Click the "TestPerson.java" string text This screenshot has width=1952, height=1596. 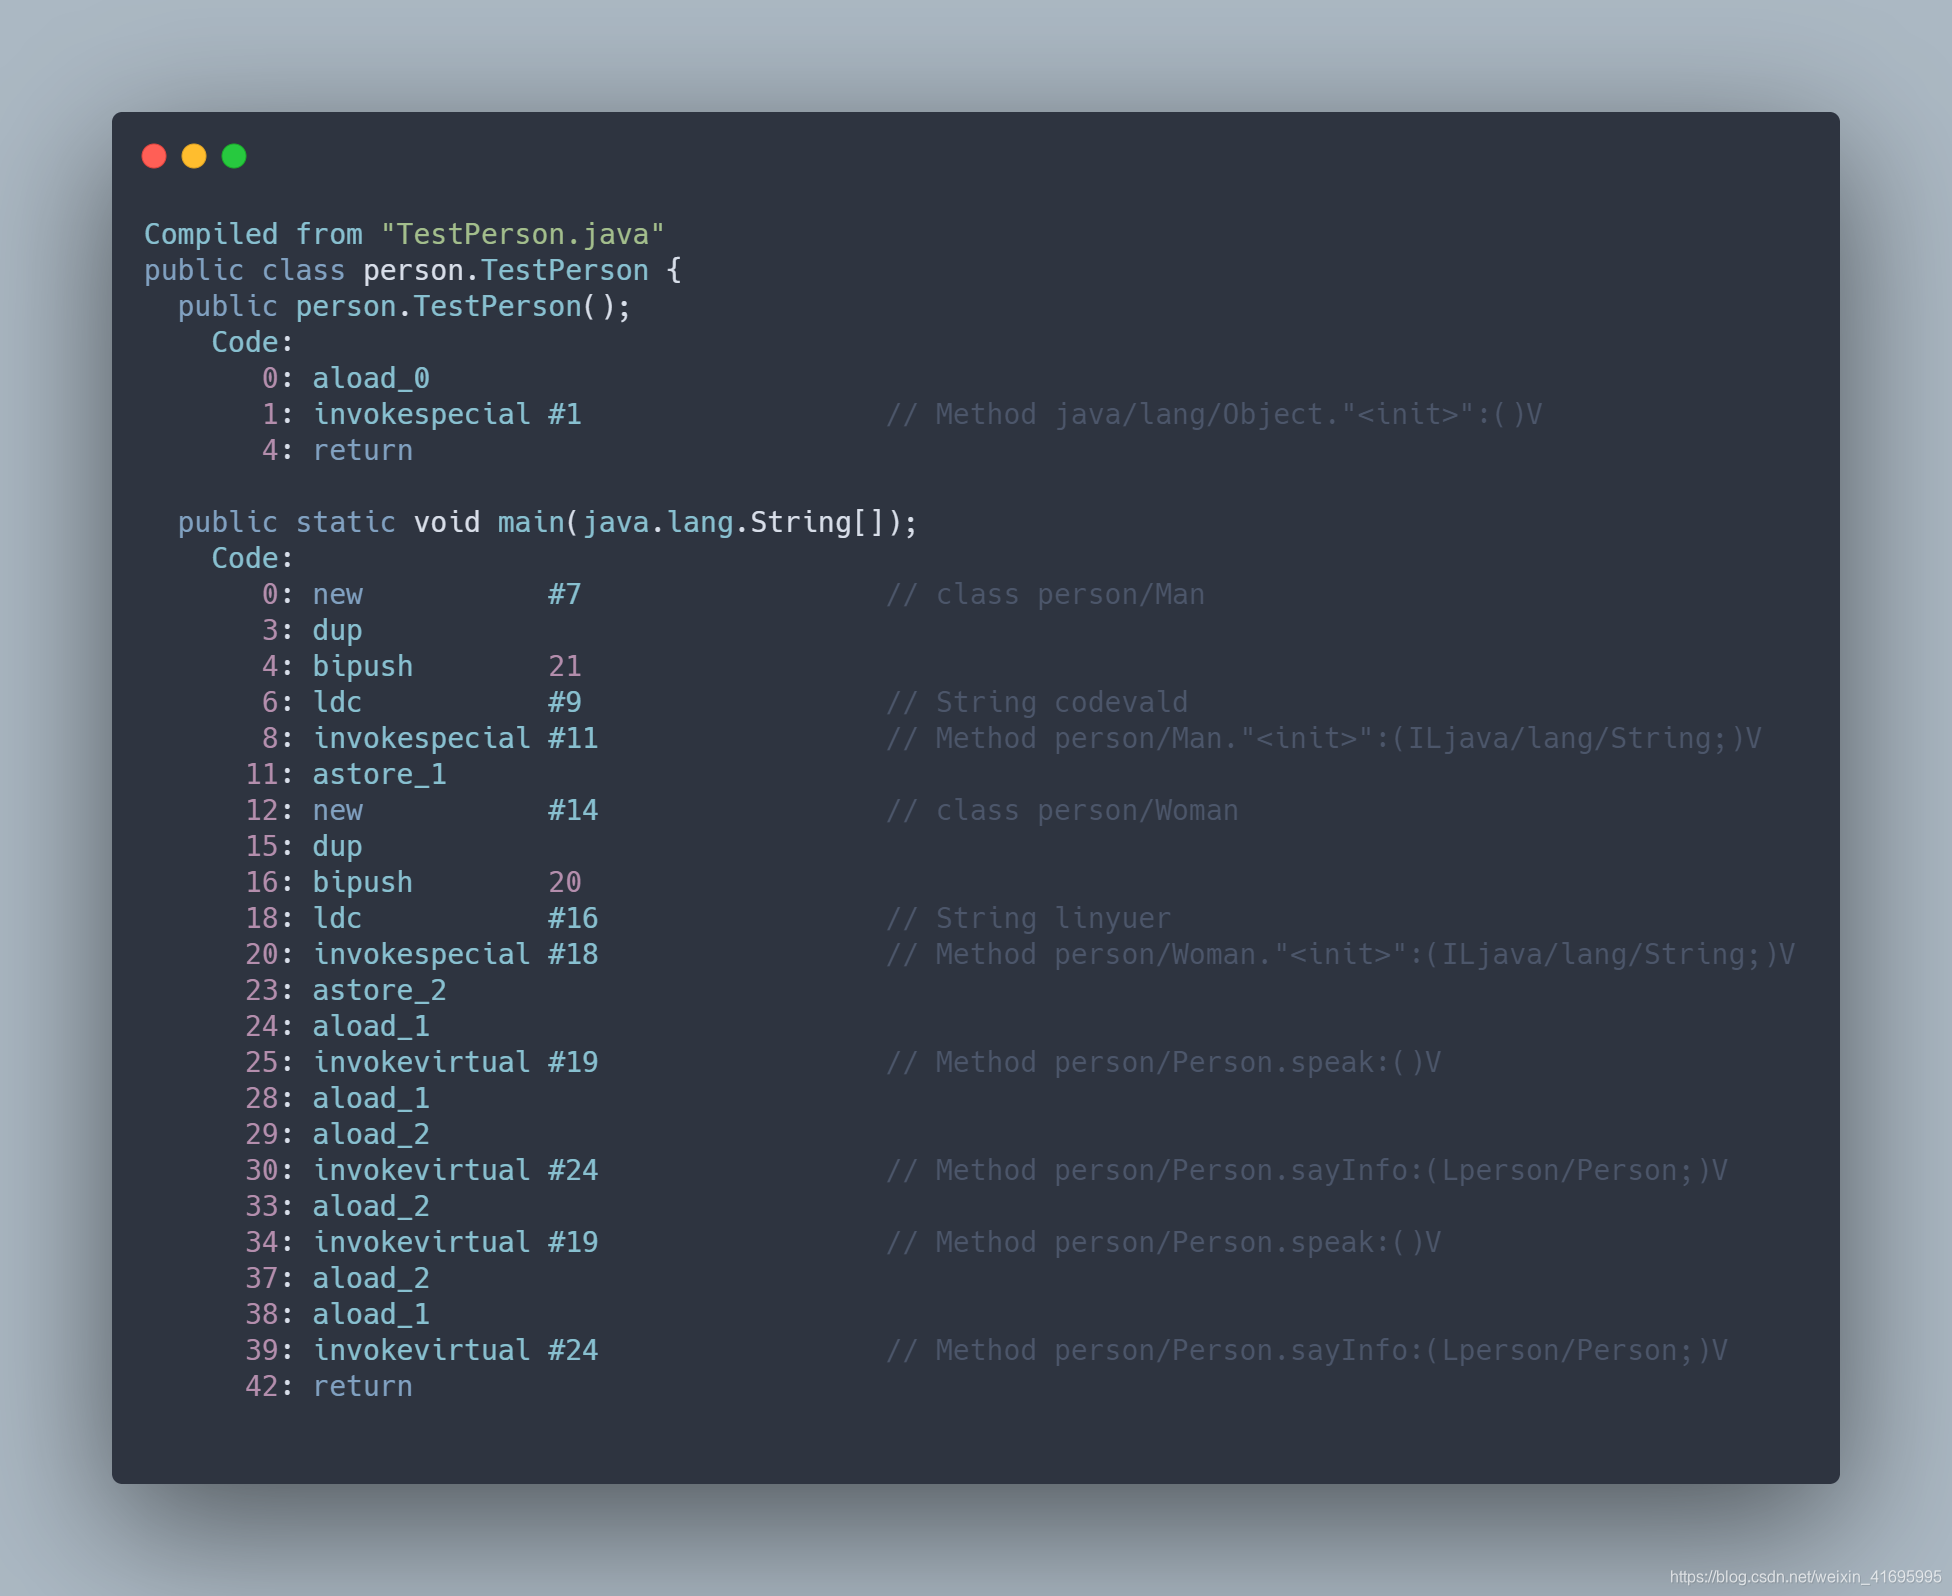tap(521, 234)
